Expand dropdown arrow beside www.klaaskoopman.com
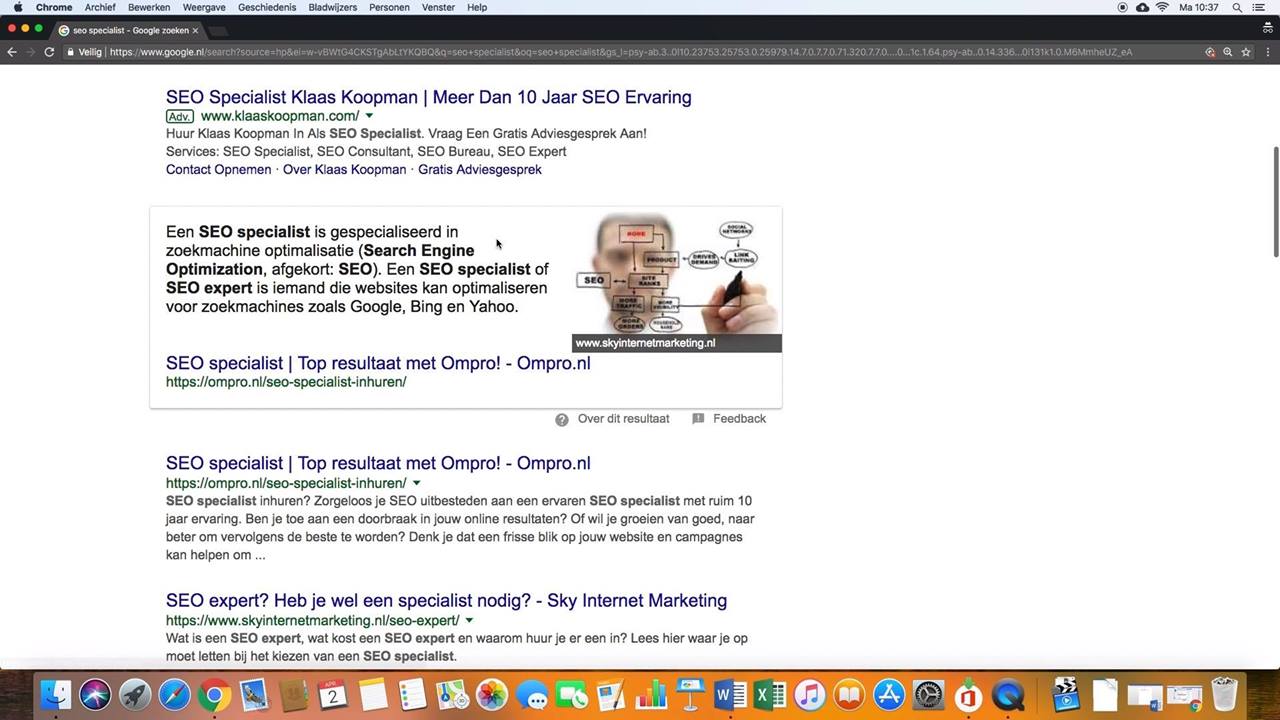 click(x=369, y=116)
